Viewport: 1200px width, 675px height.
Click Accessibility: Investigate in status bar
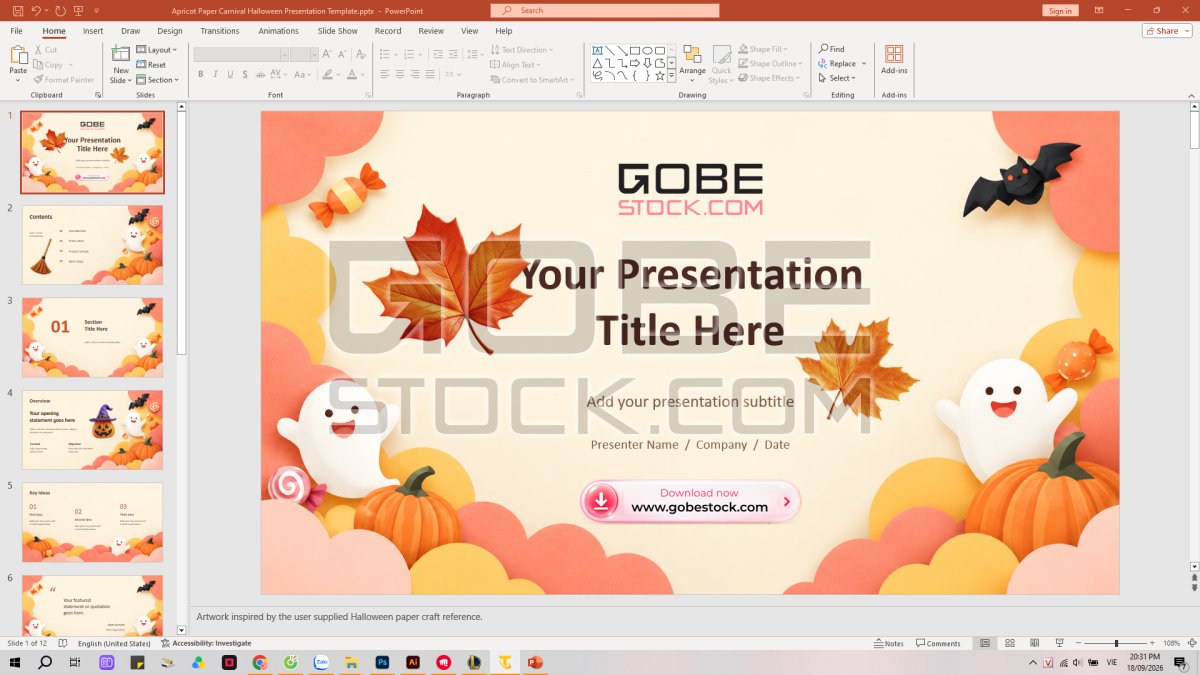tap(205, 643)
